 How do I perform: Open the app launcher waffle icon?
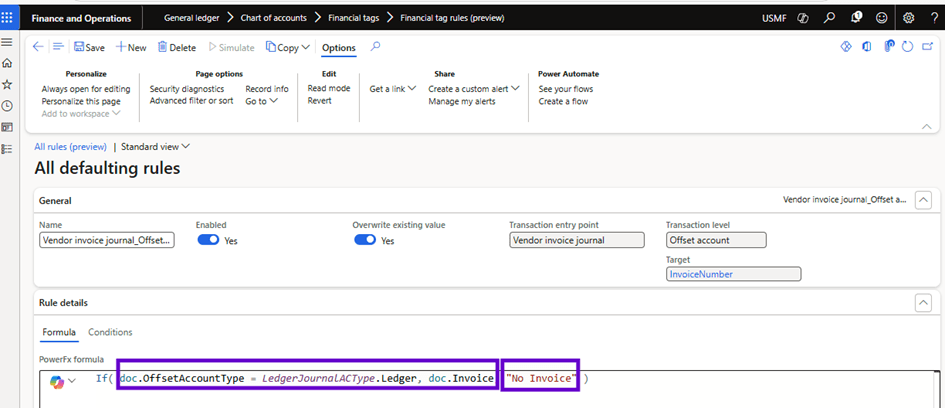tap(9, 17)
